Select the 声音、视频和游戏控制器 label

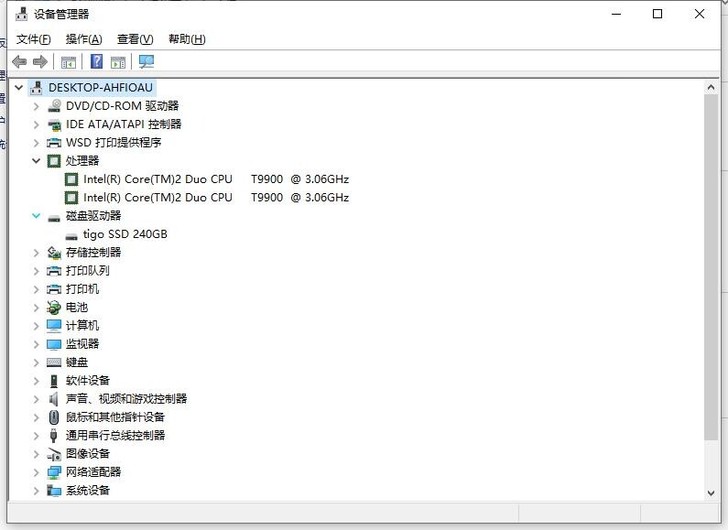(126, 399)
